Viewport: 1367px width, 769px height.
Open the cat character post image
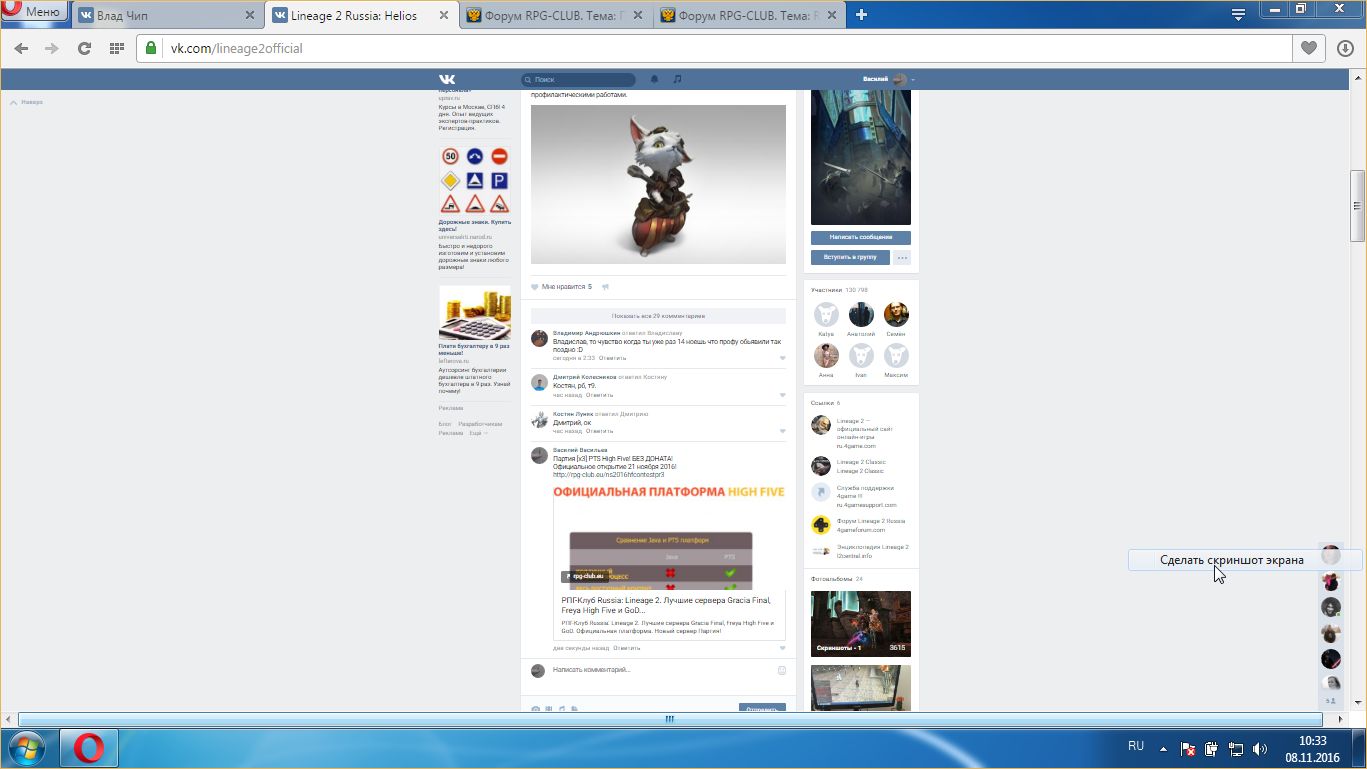click(658, 184)
